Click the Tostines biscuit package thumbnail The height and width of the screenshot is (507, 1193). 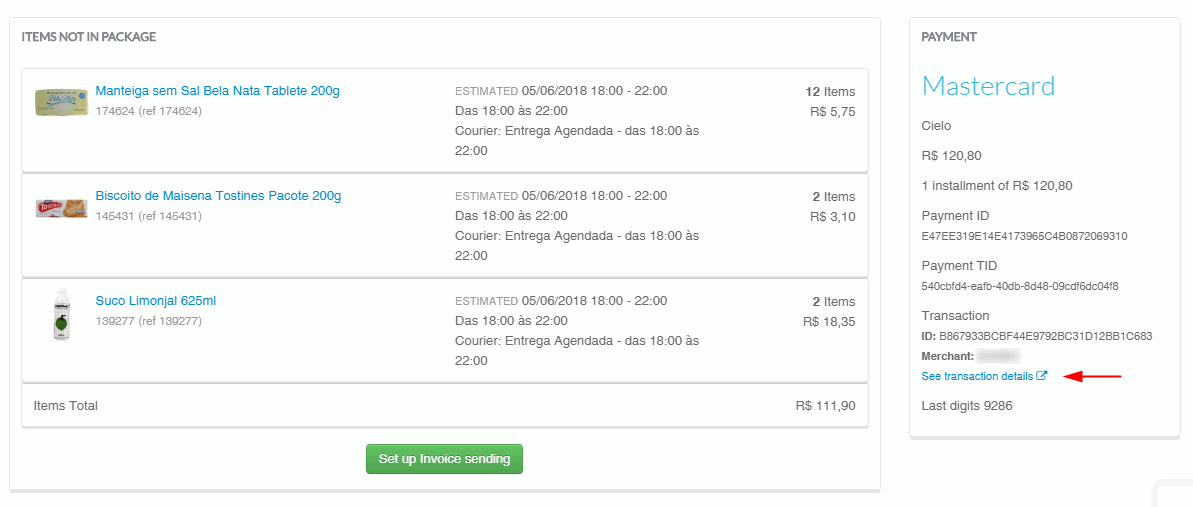61,207
